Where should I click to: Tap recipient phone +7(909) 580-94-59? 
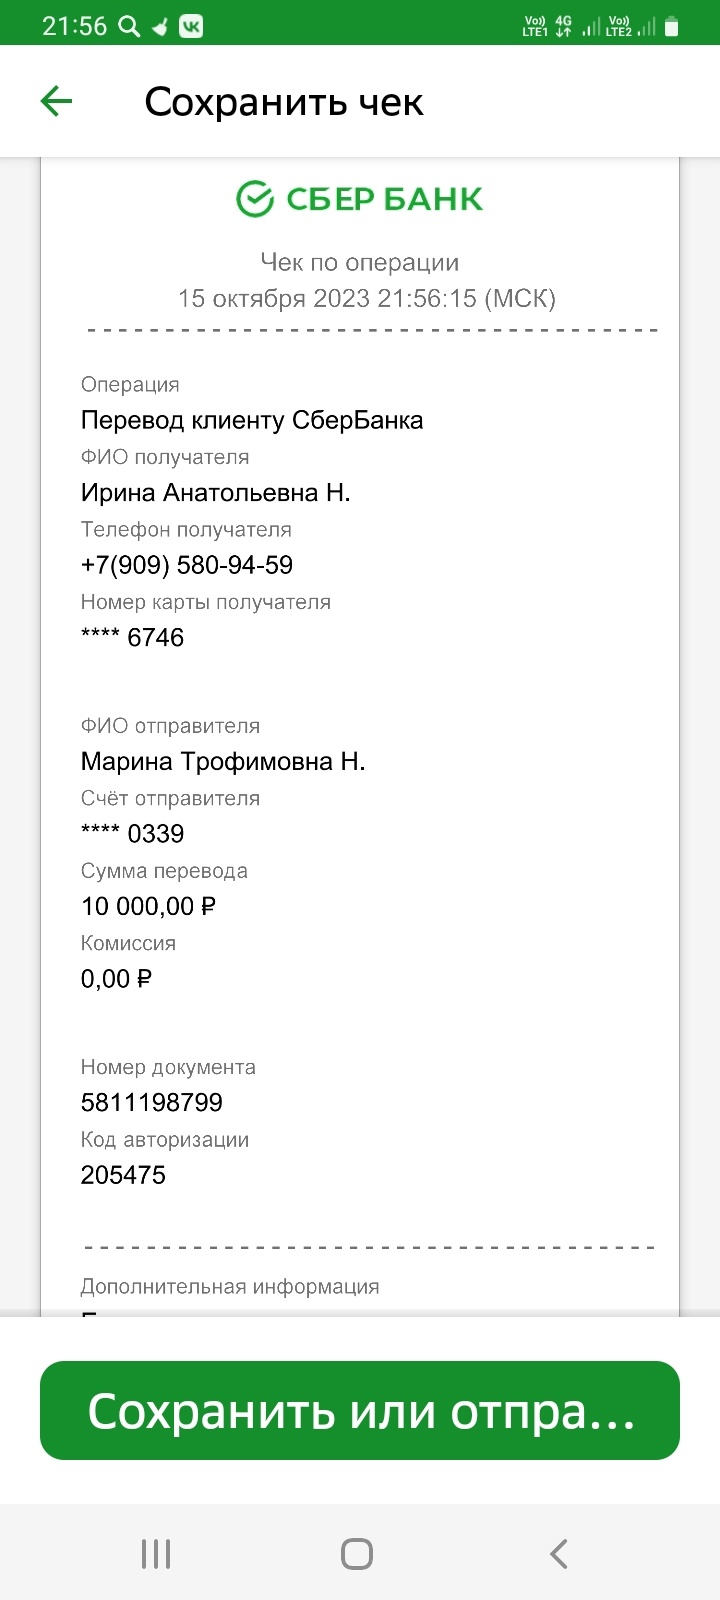(x=187, y=565)
